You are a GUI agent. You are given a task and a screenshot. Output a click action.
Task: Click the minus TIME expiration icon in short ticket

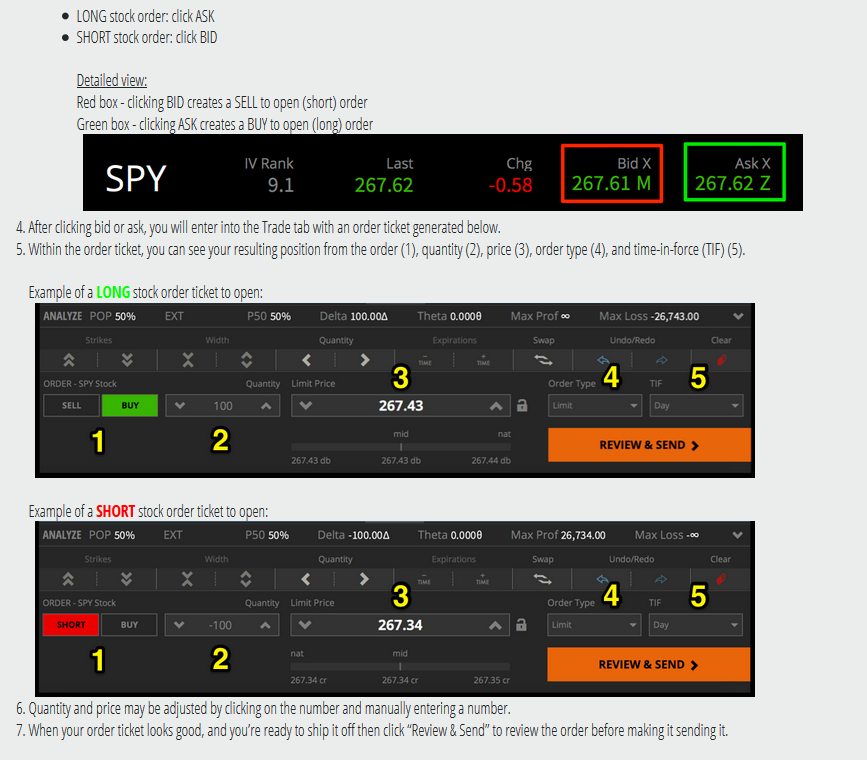pos(424,579)
